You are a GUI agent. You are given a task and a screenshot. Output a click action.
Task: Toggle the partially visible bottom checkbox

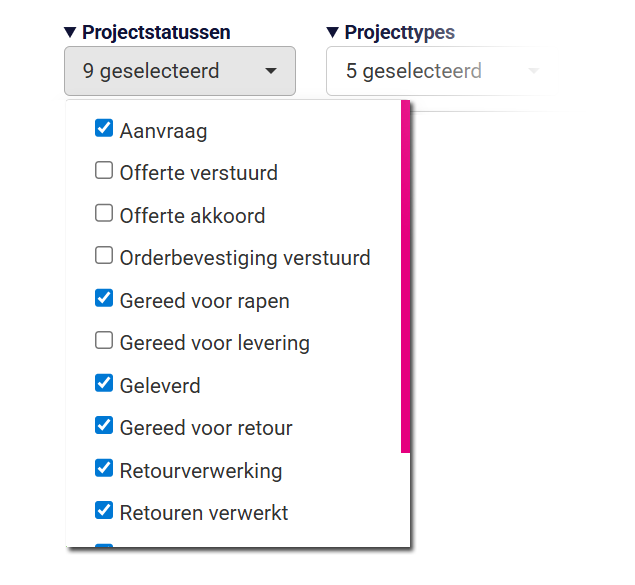104,547
